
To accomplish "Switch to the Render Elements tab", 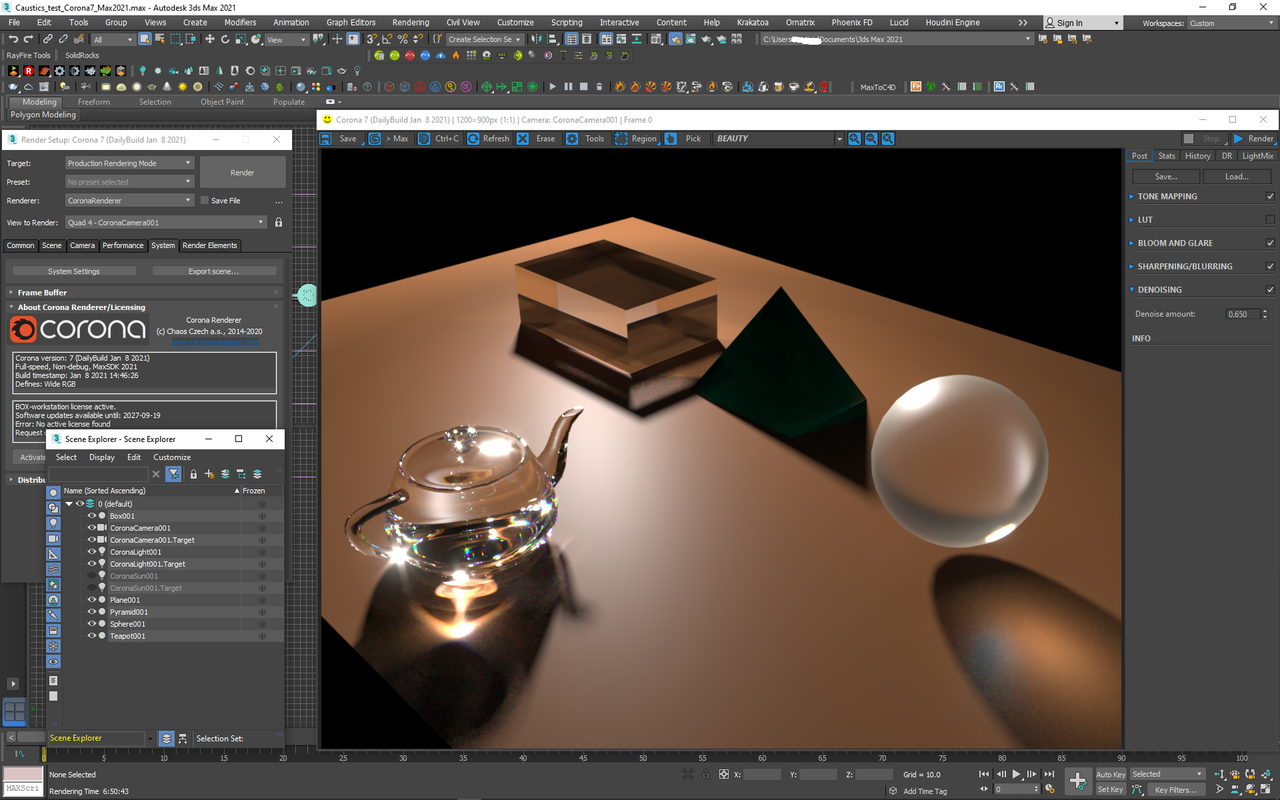I will 209,245.
